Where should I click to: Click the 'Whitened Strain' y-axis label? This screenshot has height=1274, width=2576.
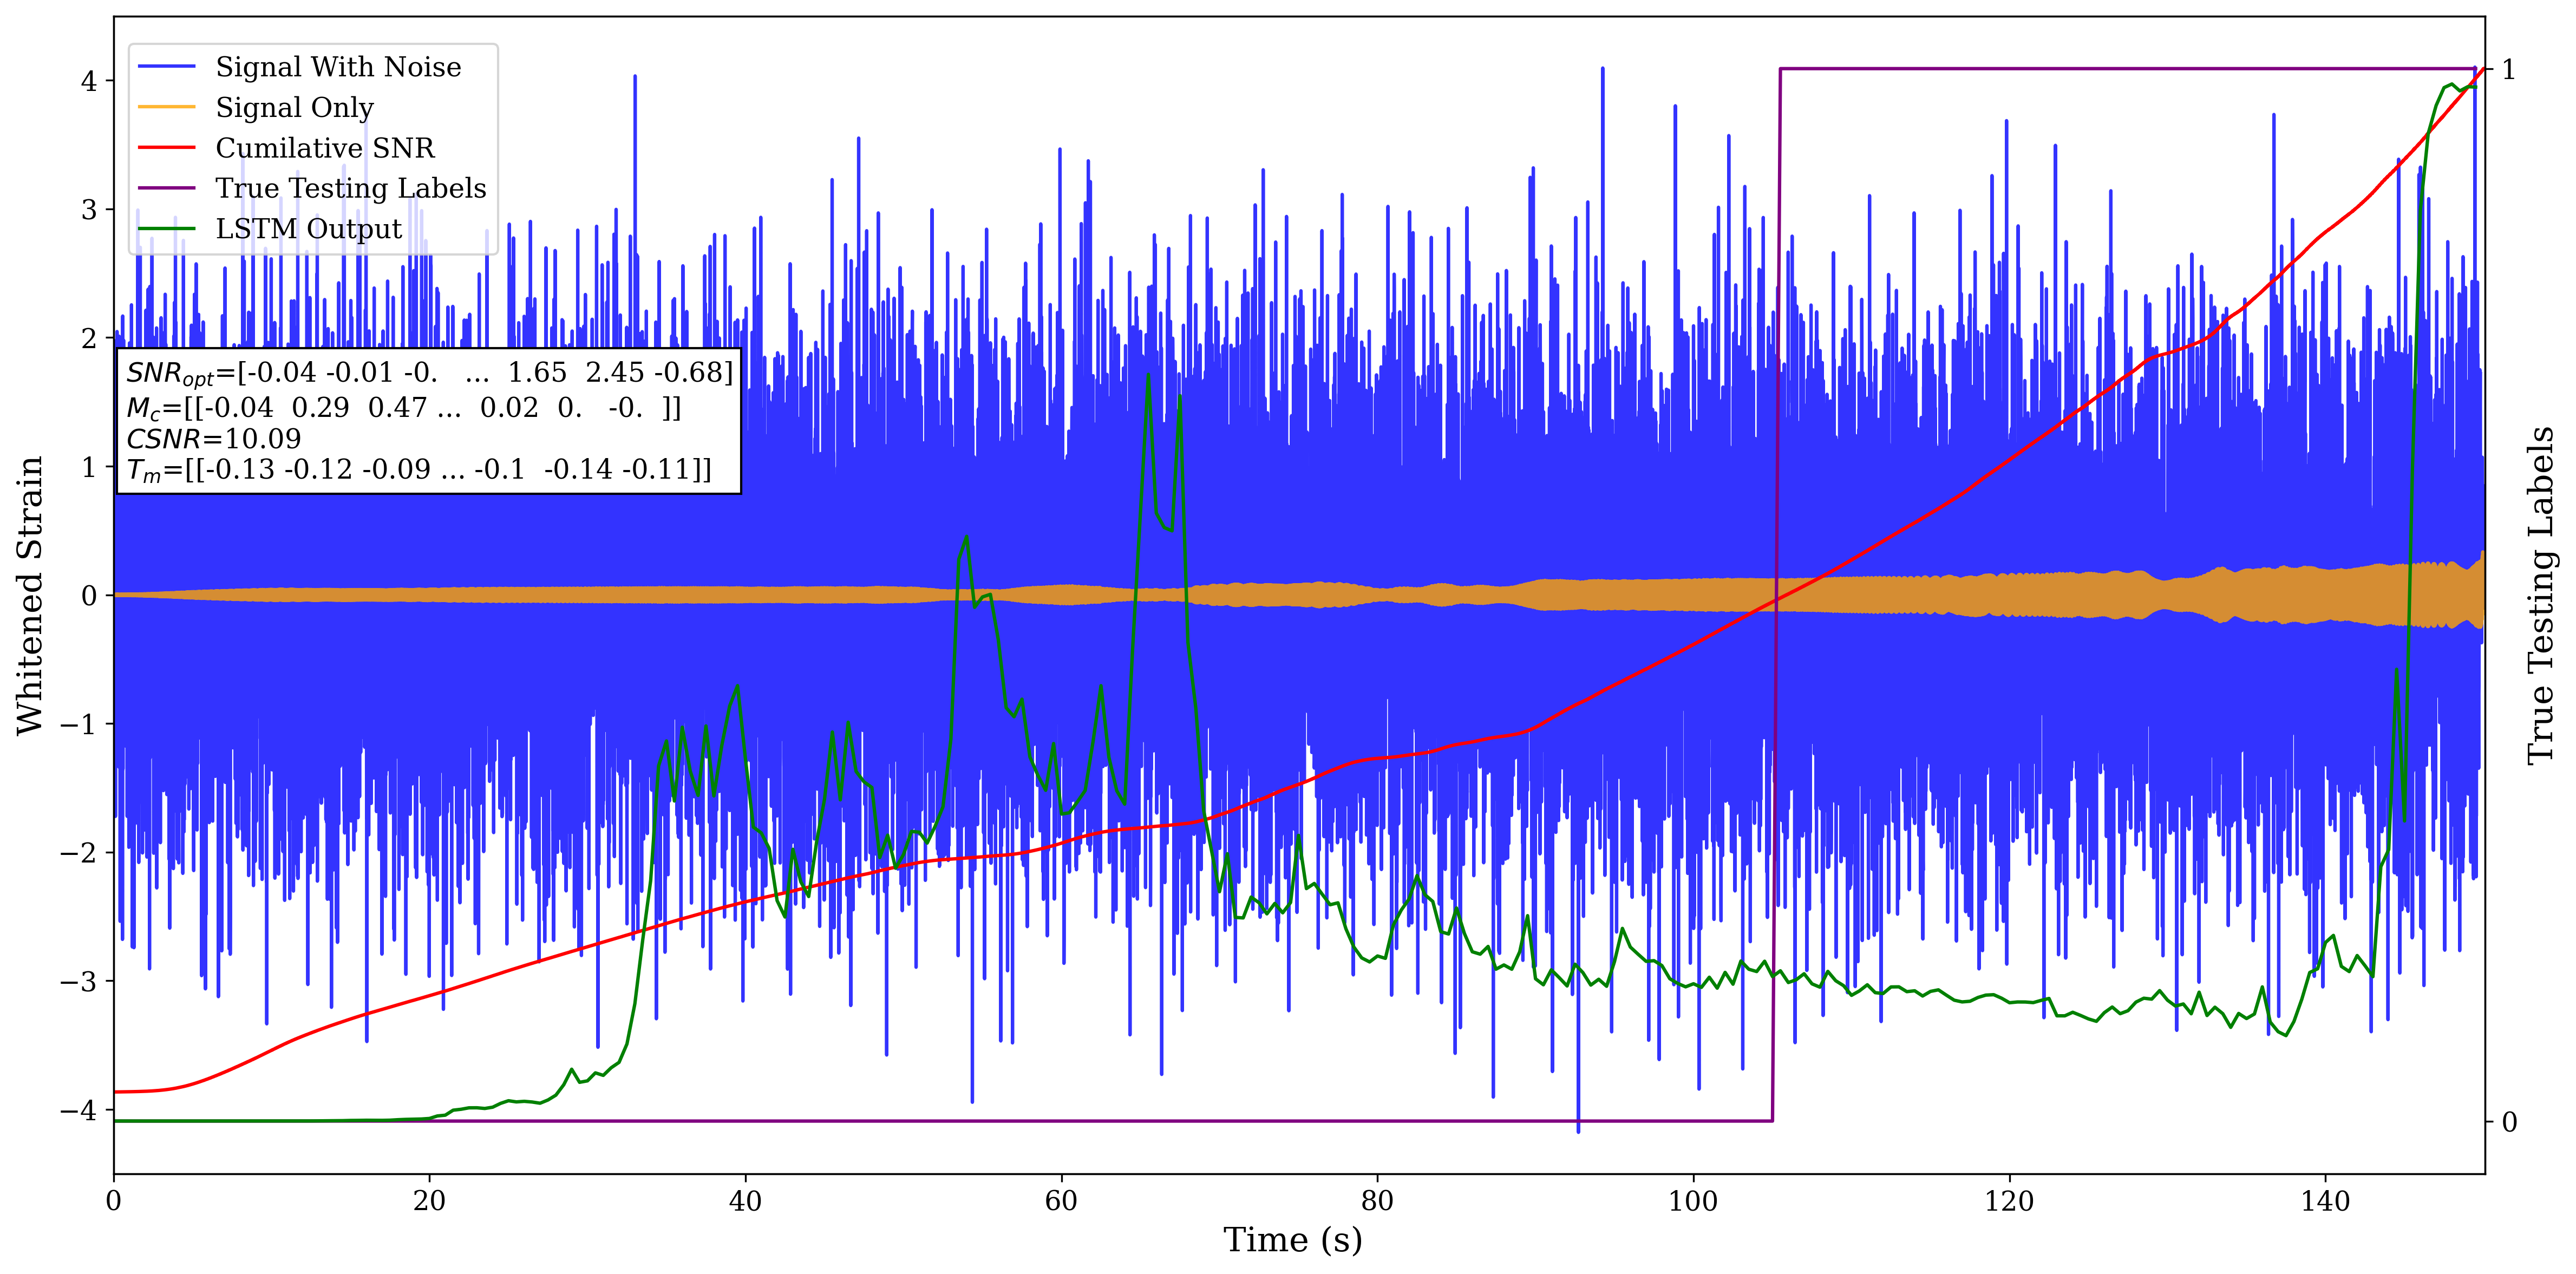(30, 595)
